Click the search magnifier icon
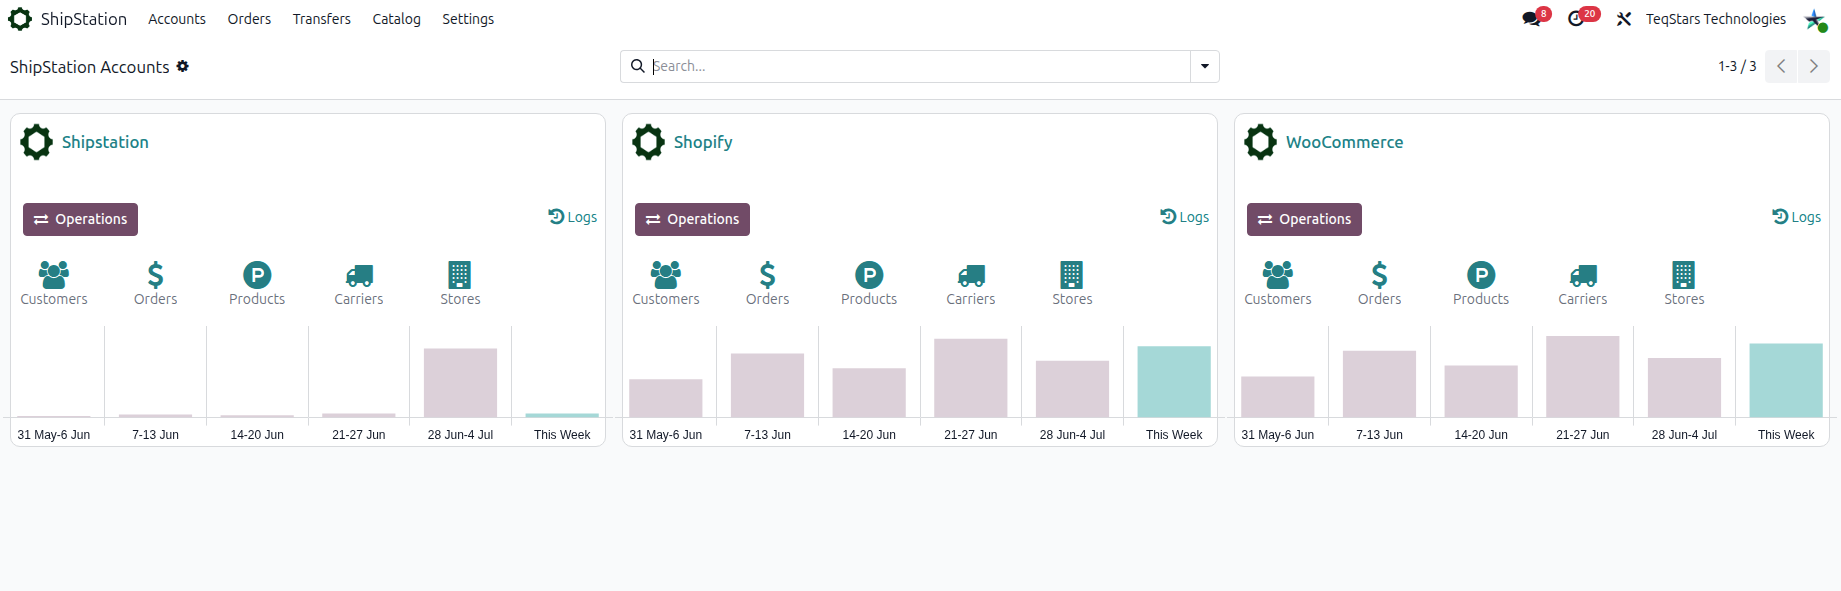The height and width of the screenshot is (591, 1841). (x=637, y=66)
